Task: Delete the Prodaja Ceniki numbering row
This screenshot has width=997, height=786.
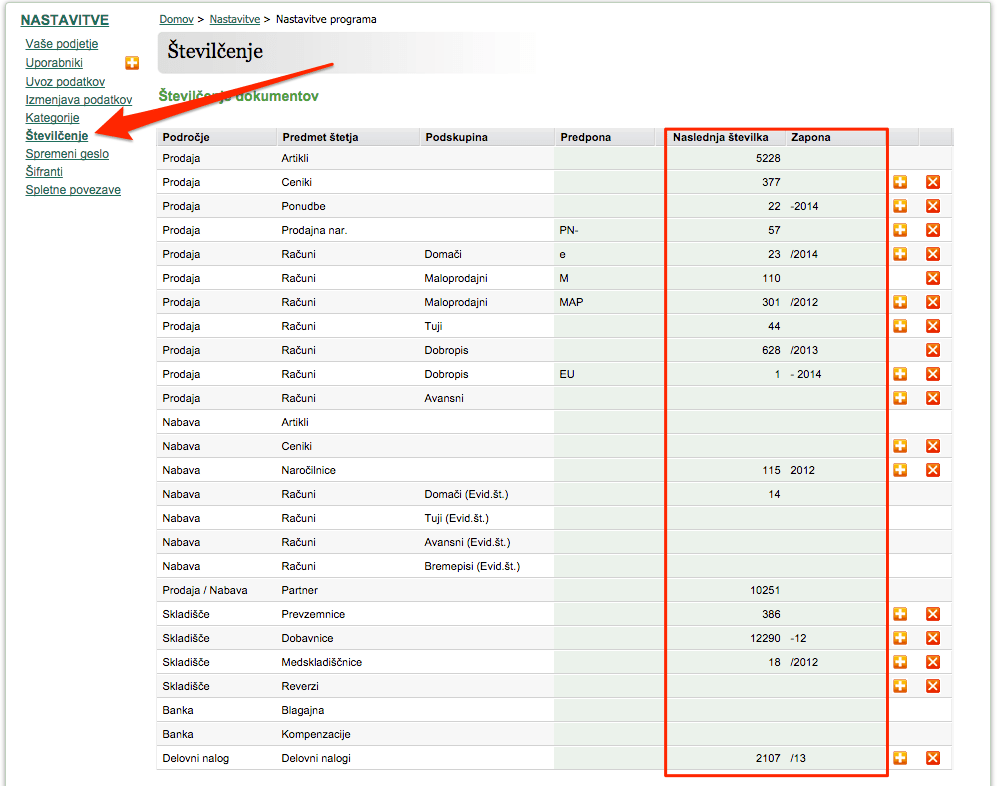Action: [x=933, y=182]
